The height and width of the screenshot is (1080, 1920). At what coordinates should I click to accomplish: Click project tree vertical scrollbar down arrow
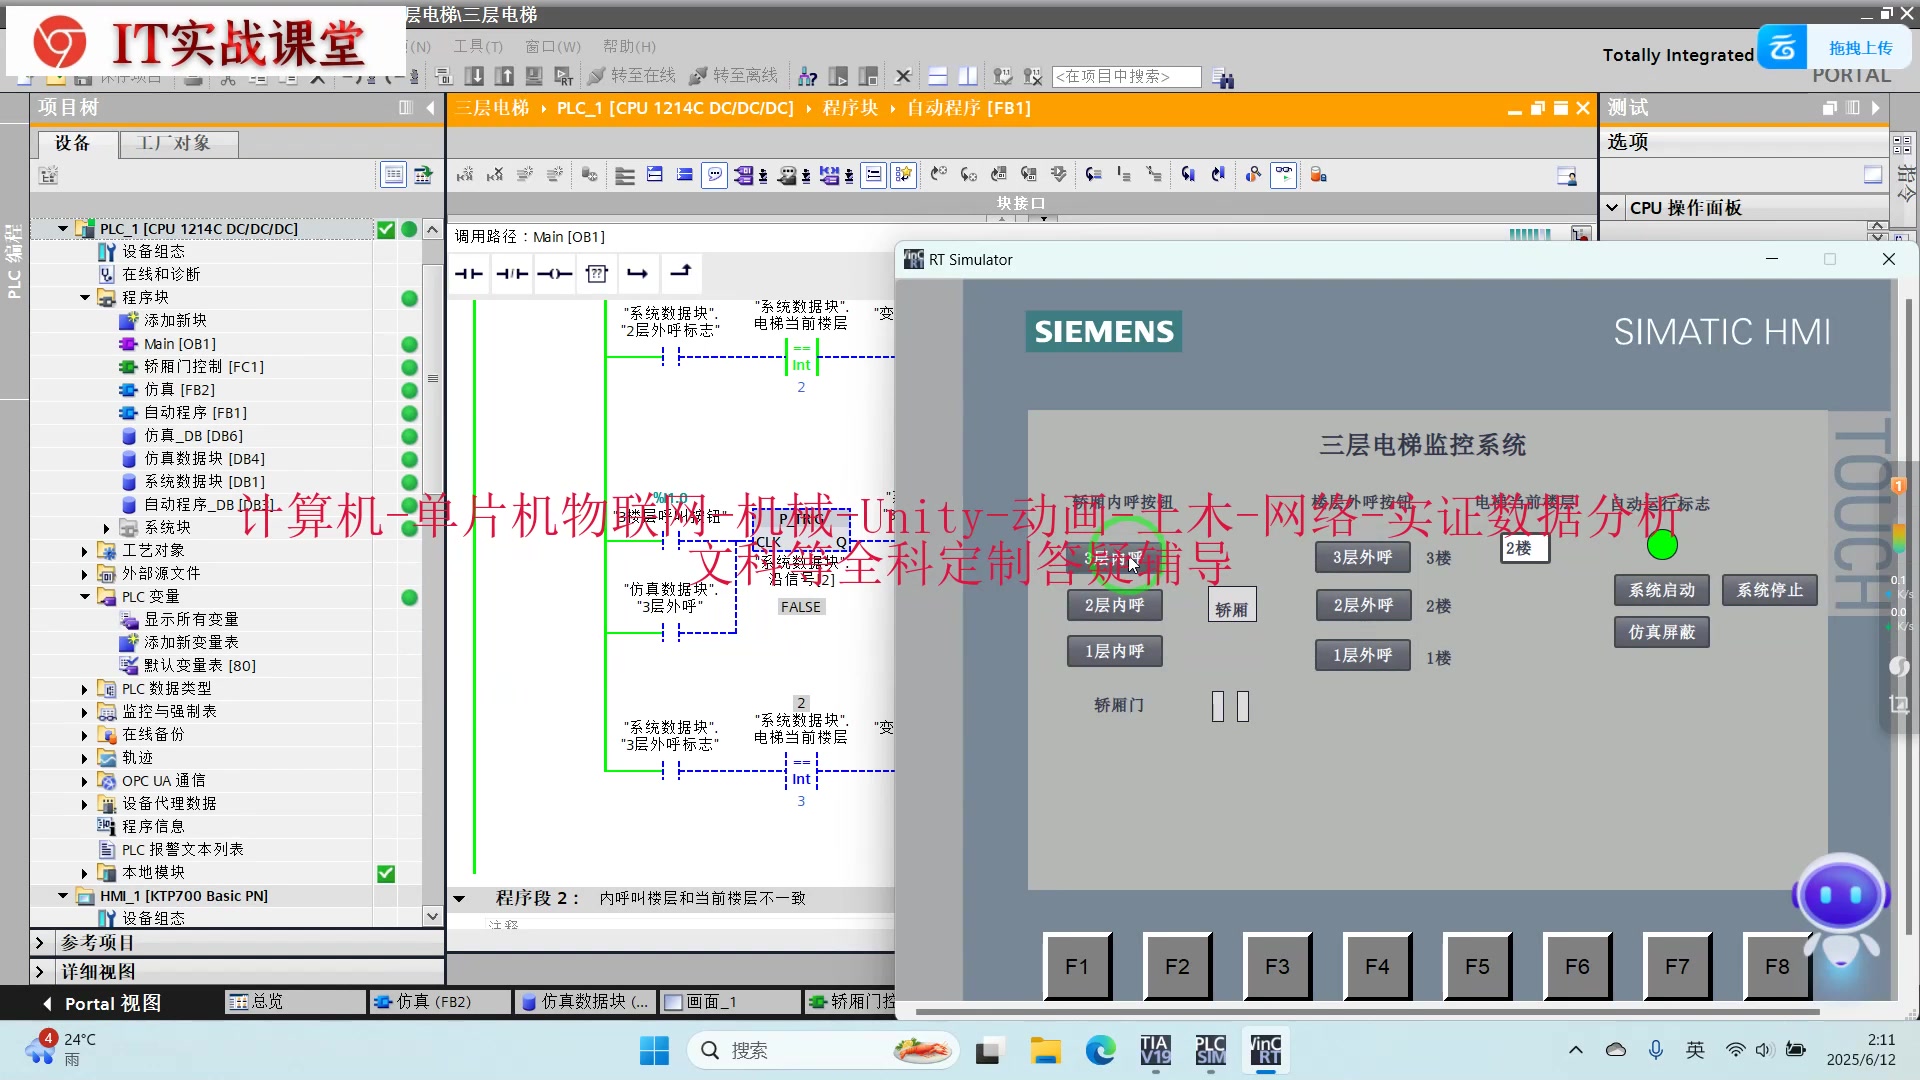pos(432,916)
